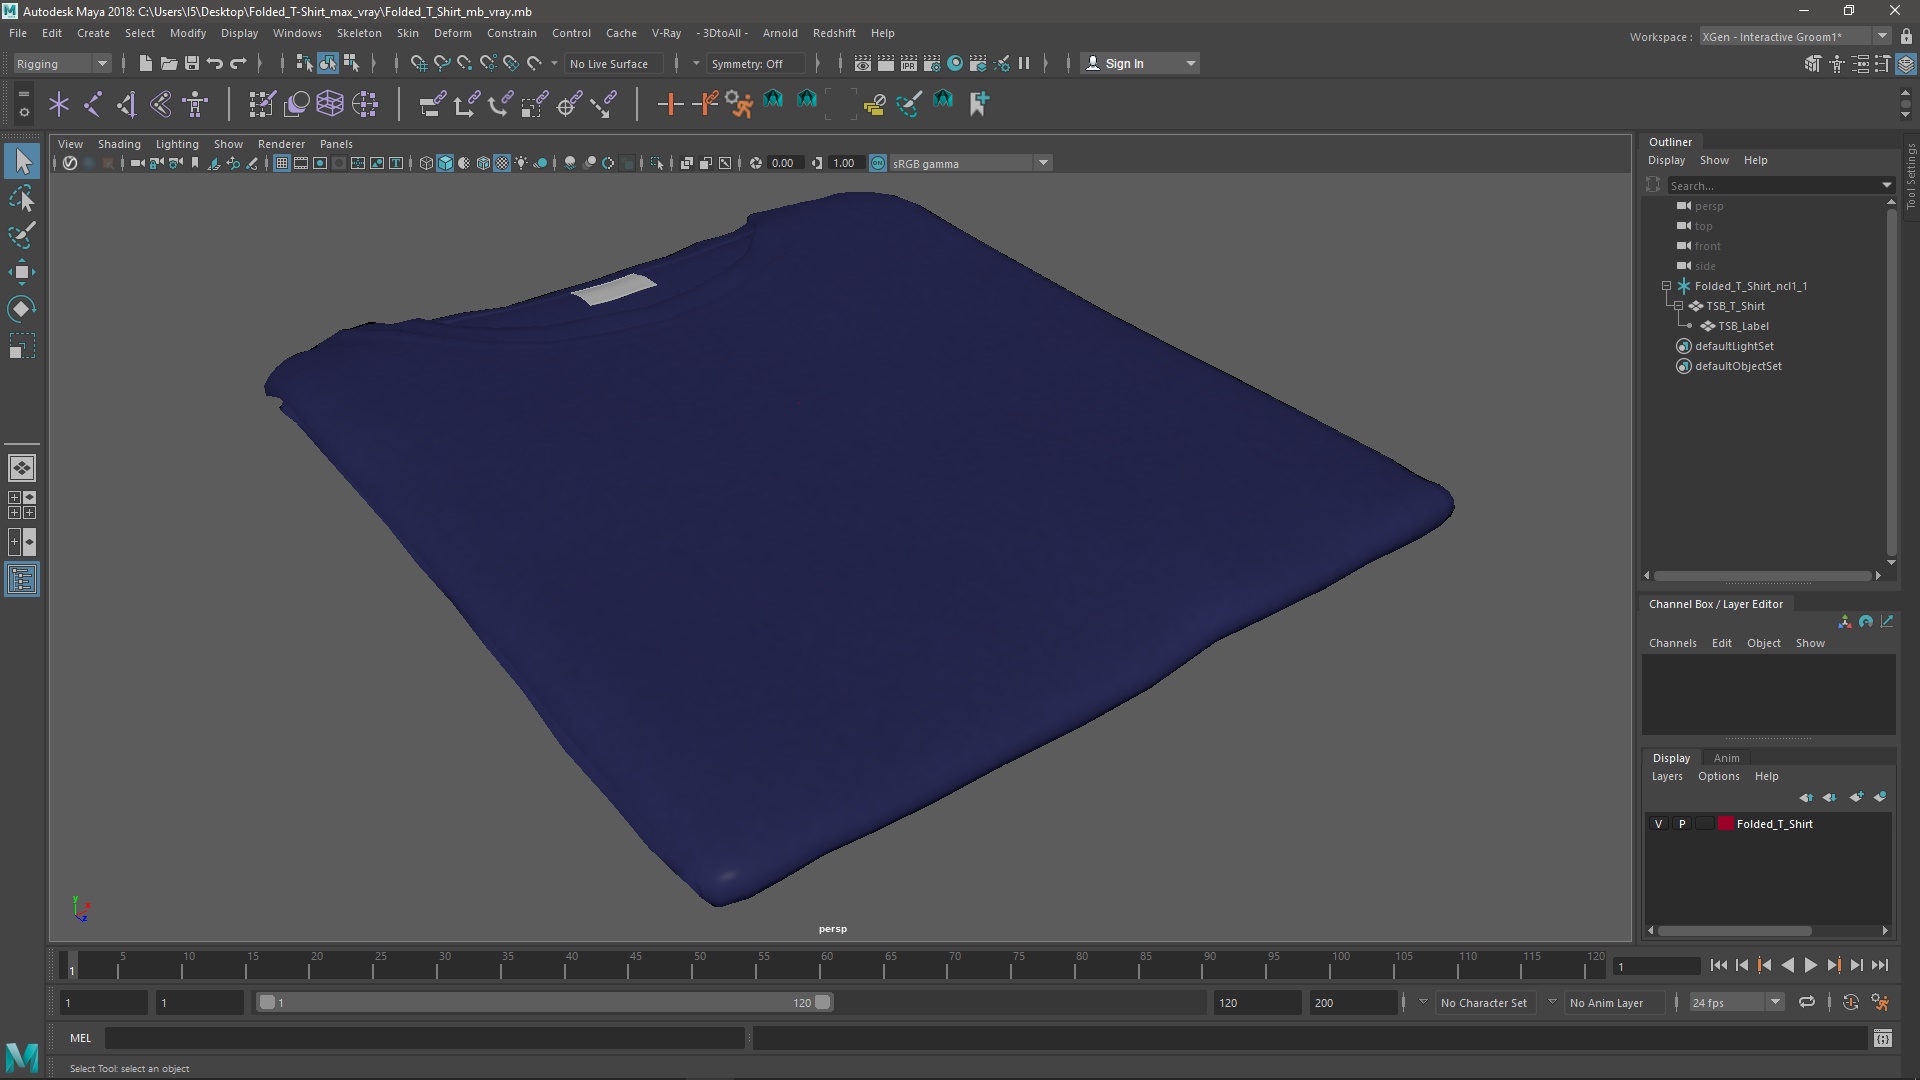
Task: Open the Script Editor icon
Action: tap(1883, 1038)
